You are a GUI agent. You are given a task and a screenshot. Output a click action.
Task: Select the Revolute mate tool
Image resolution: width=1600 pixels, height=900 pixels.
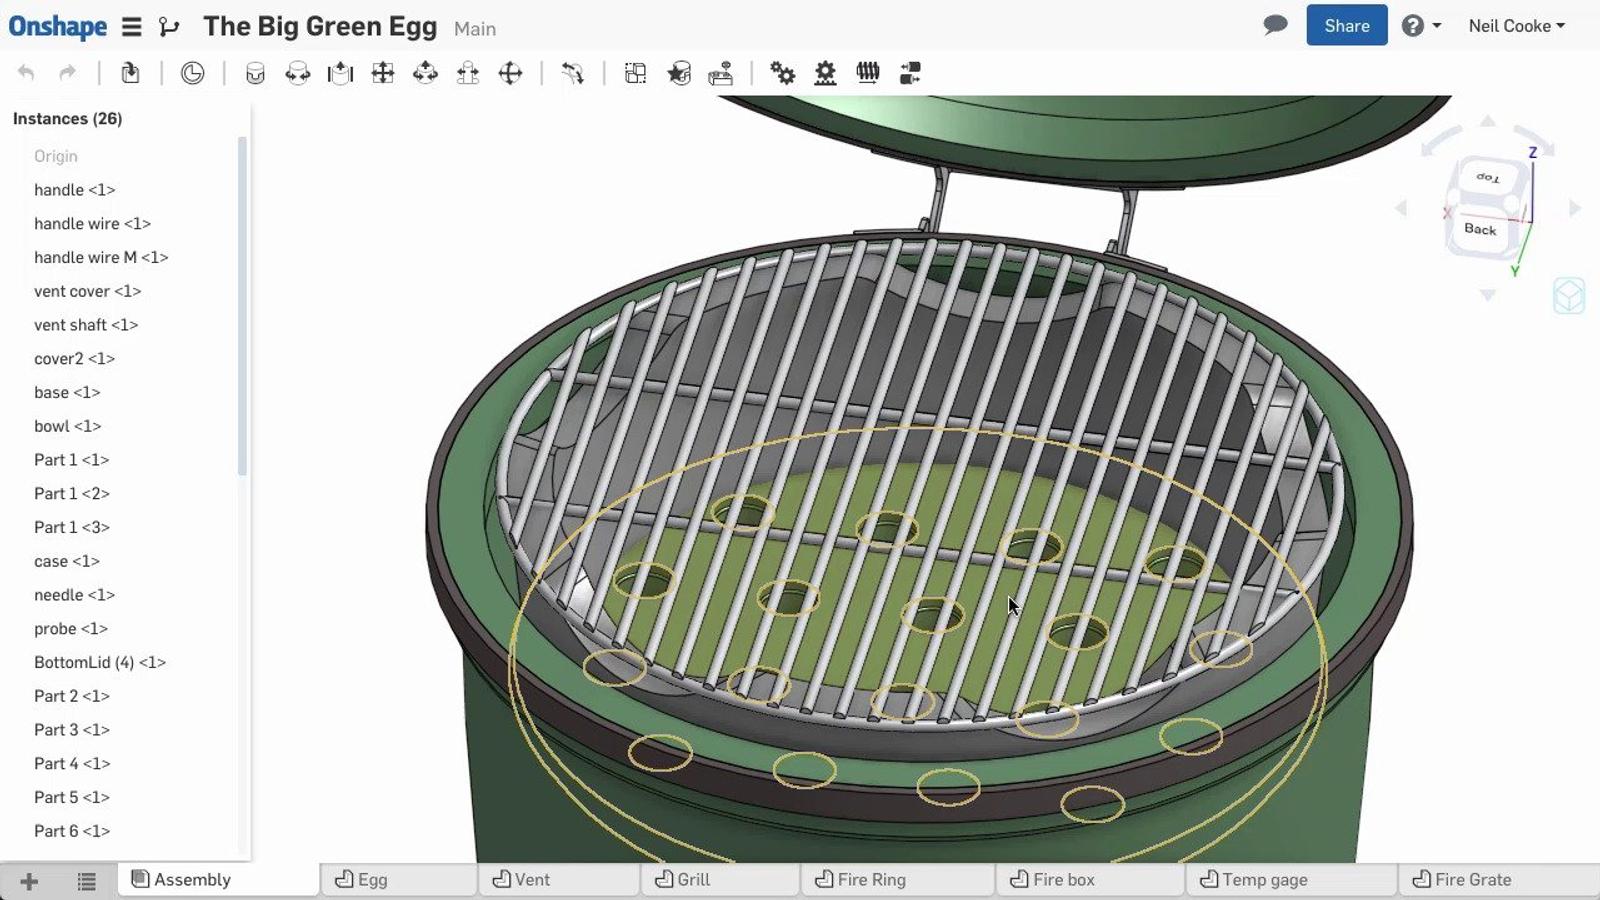tap(298, 73)
